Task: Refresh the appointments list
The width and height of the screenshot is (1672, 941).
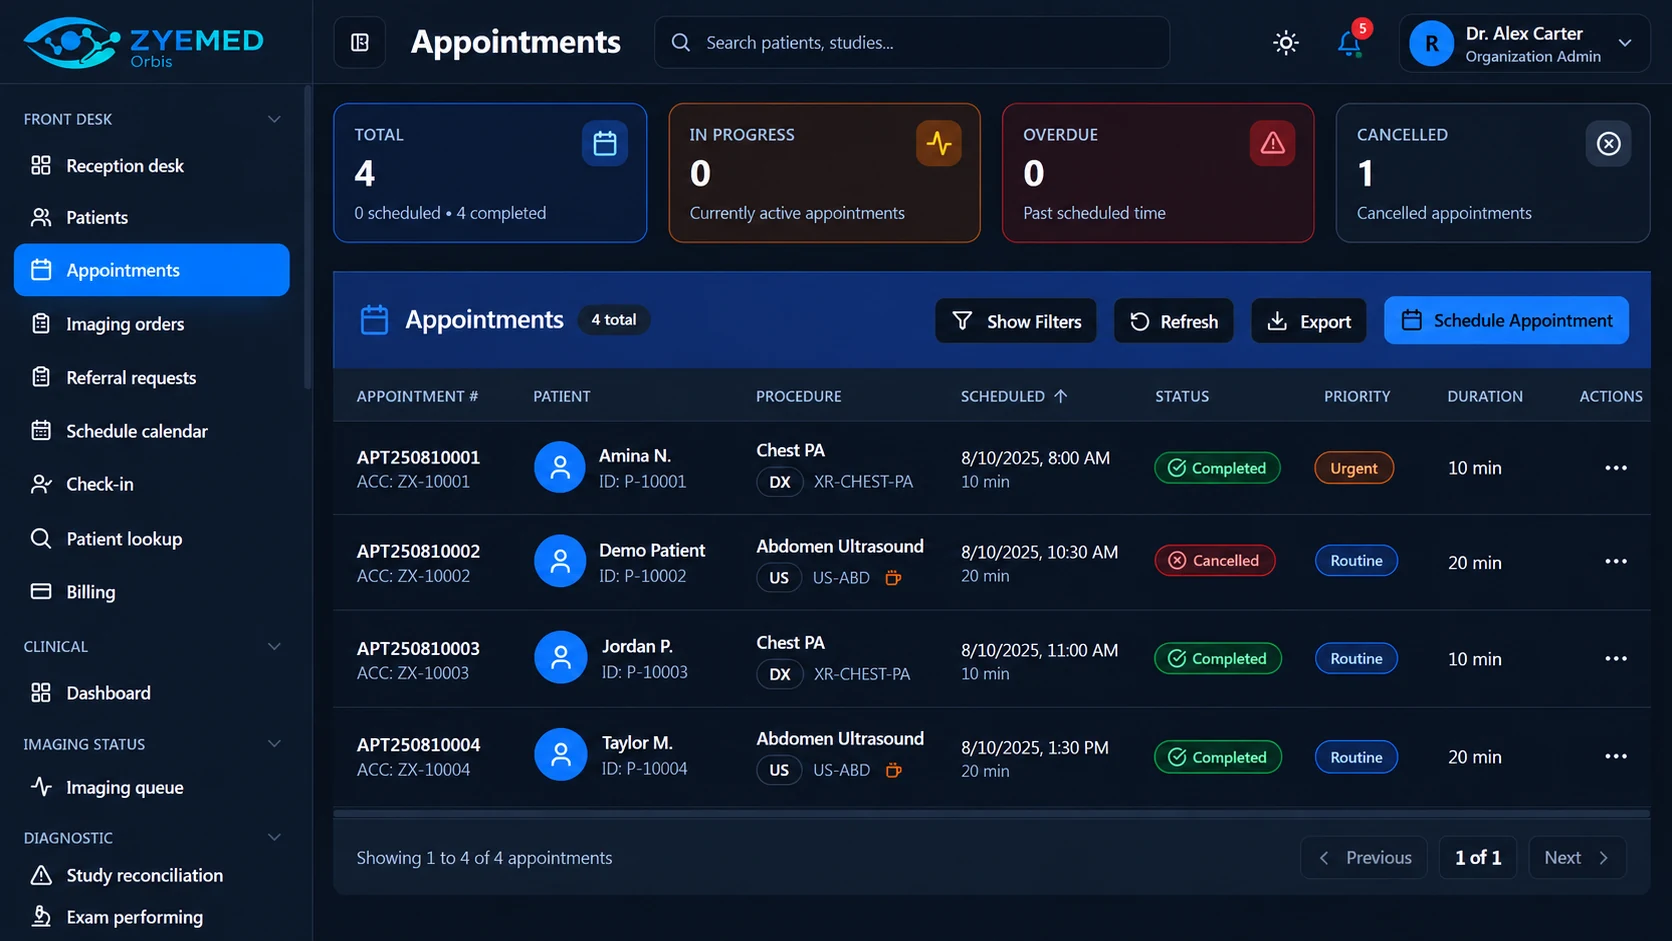Action: click(1174, 321)
